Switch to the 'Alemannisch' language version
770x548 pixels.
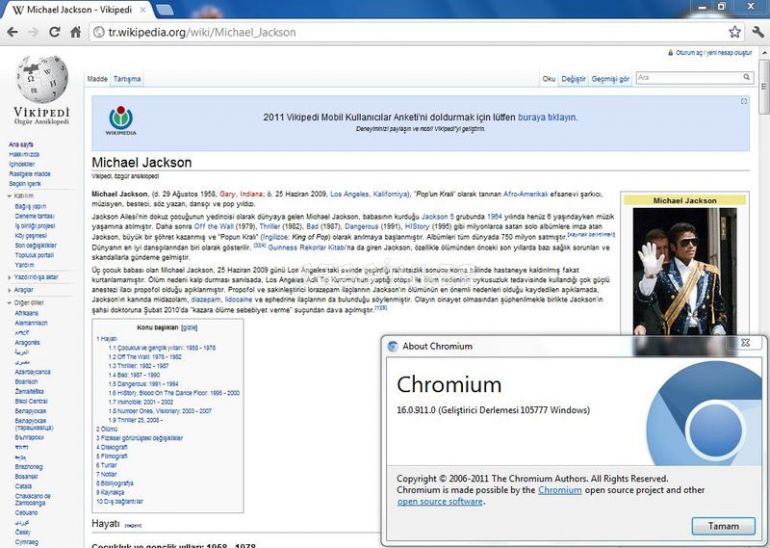click(x=31, y=323)
